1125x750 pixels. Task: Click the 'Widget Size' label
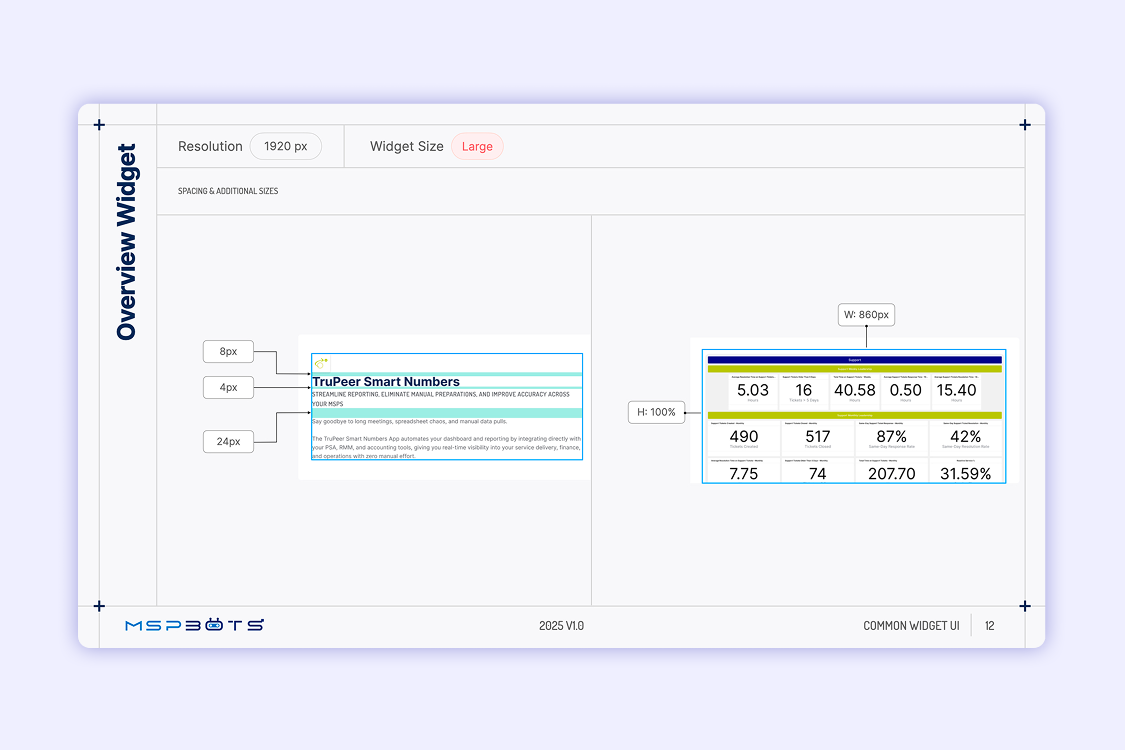click(x=407, y=146)
